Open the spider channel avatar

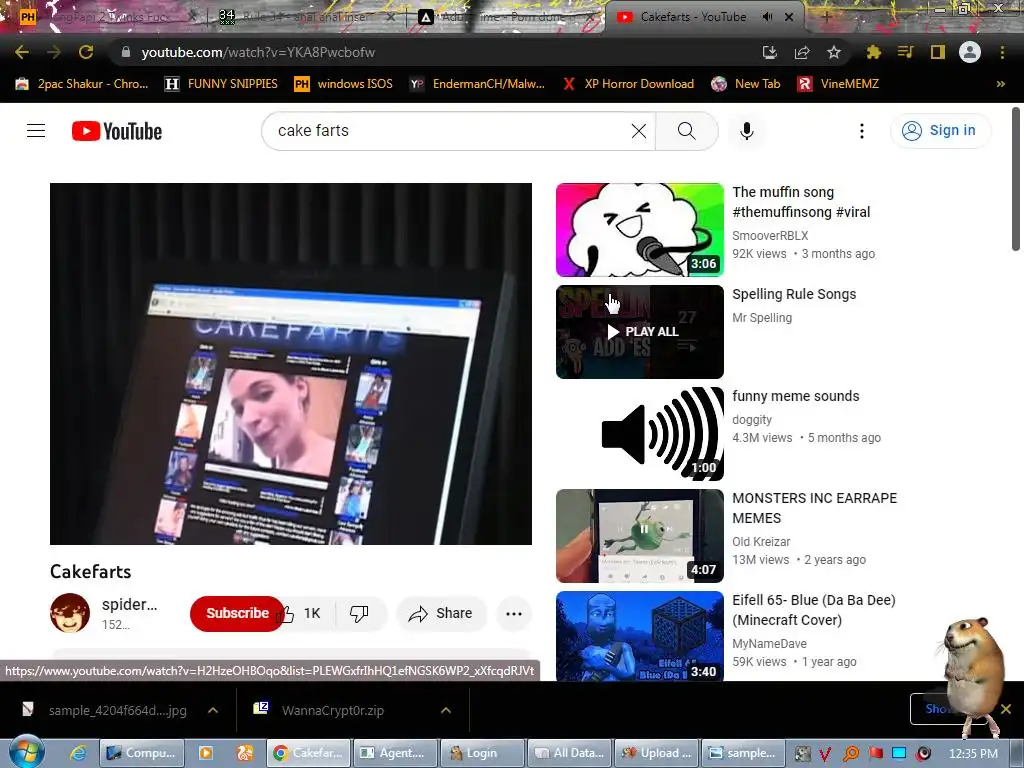pos(70,613)
